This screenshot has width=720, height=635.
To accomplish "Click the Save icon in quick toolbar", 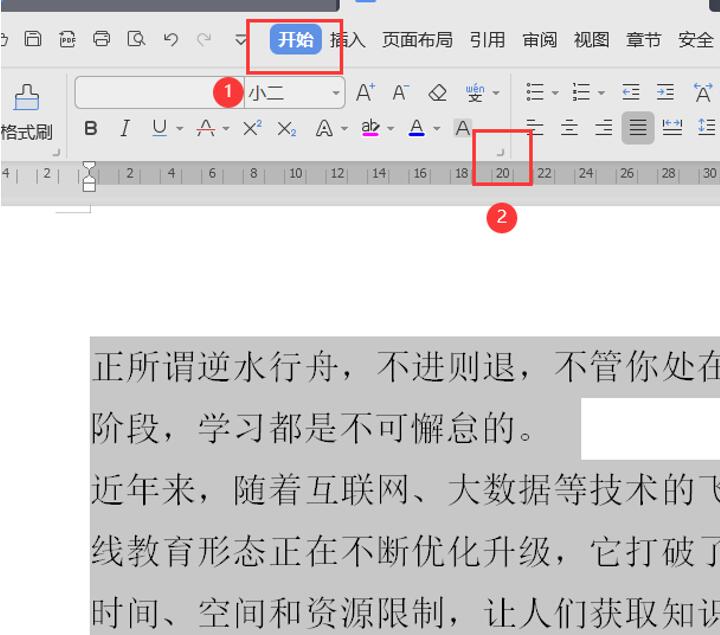I will (33, 39).
